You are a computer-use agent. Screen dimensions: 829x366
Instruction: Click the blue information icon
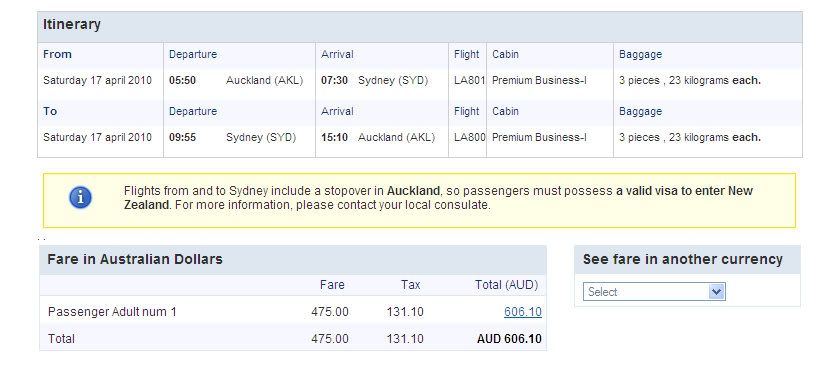coord(80,198)
